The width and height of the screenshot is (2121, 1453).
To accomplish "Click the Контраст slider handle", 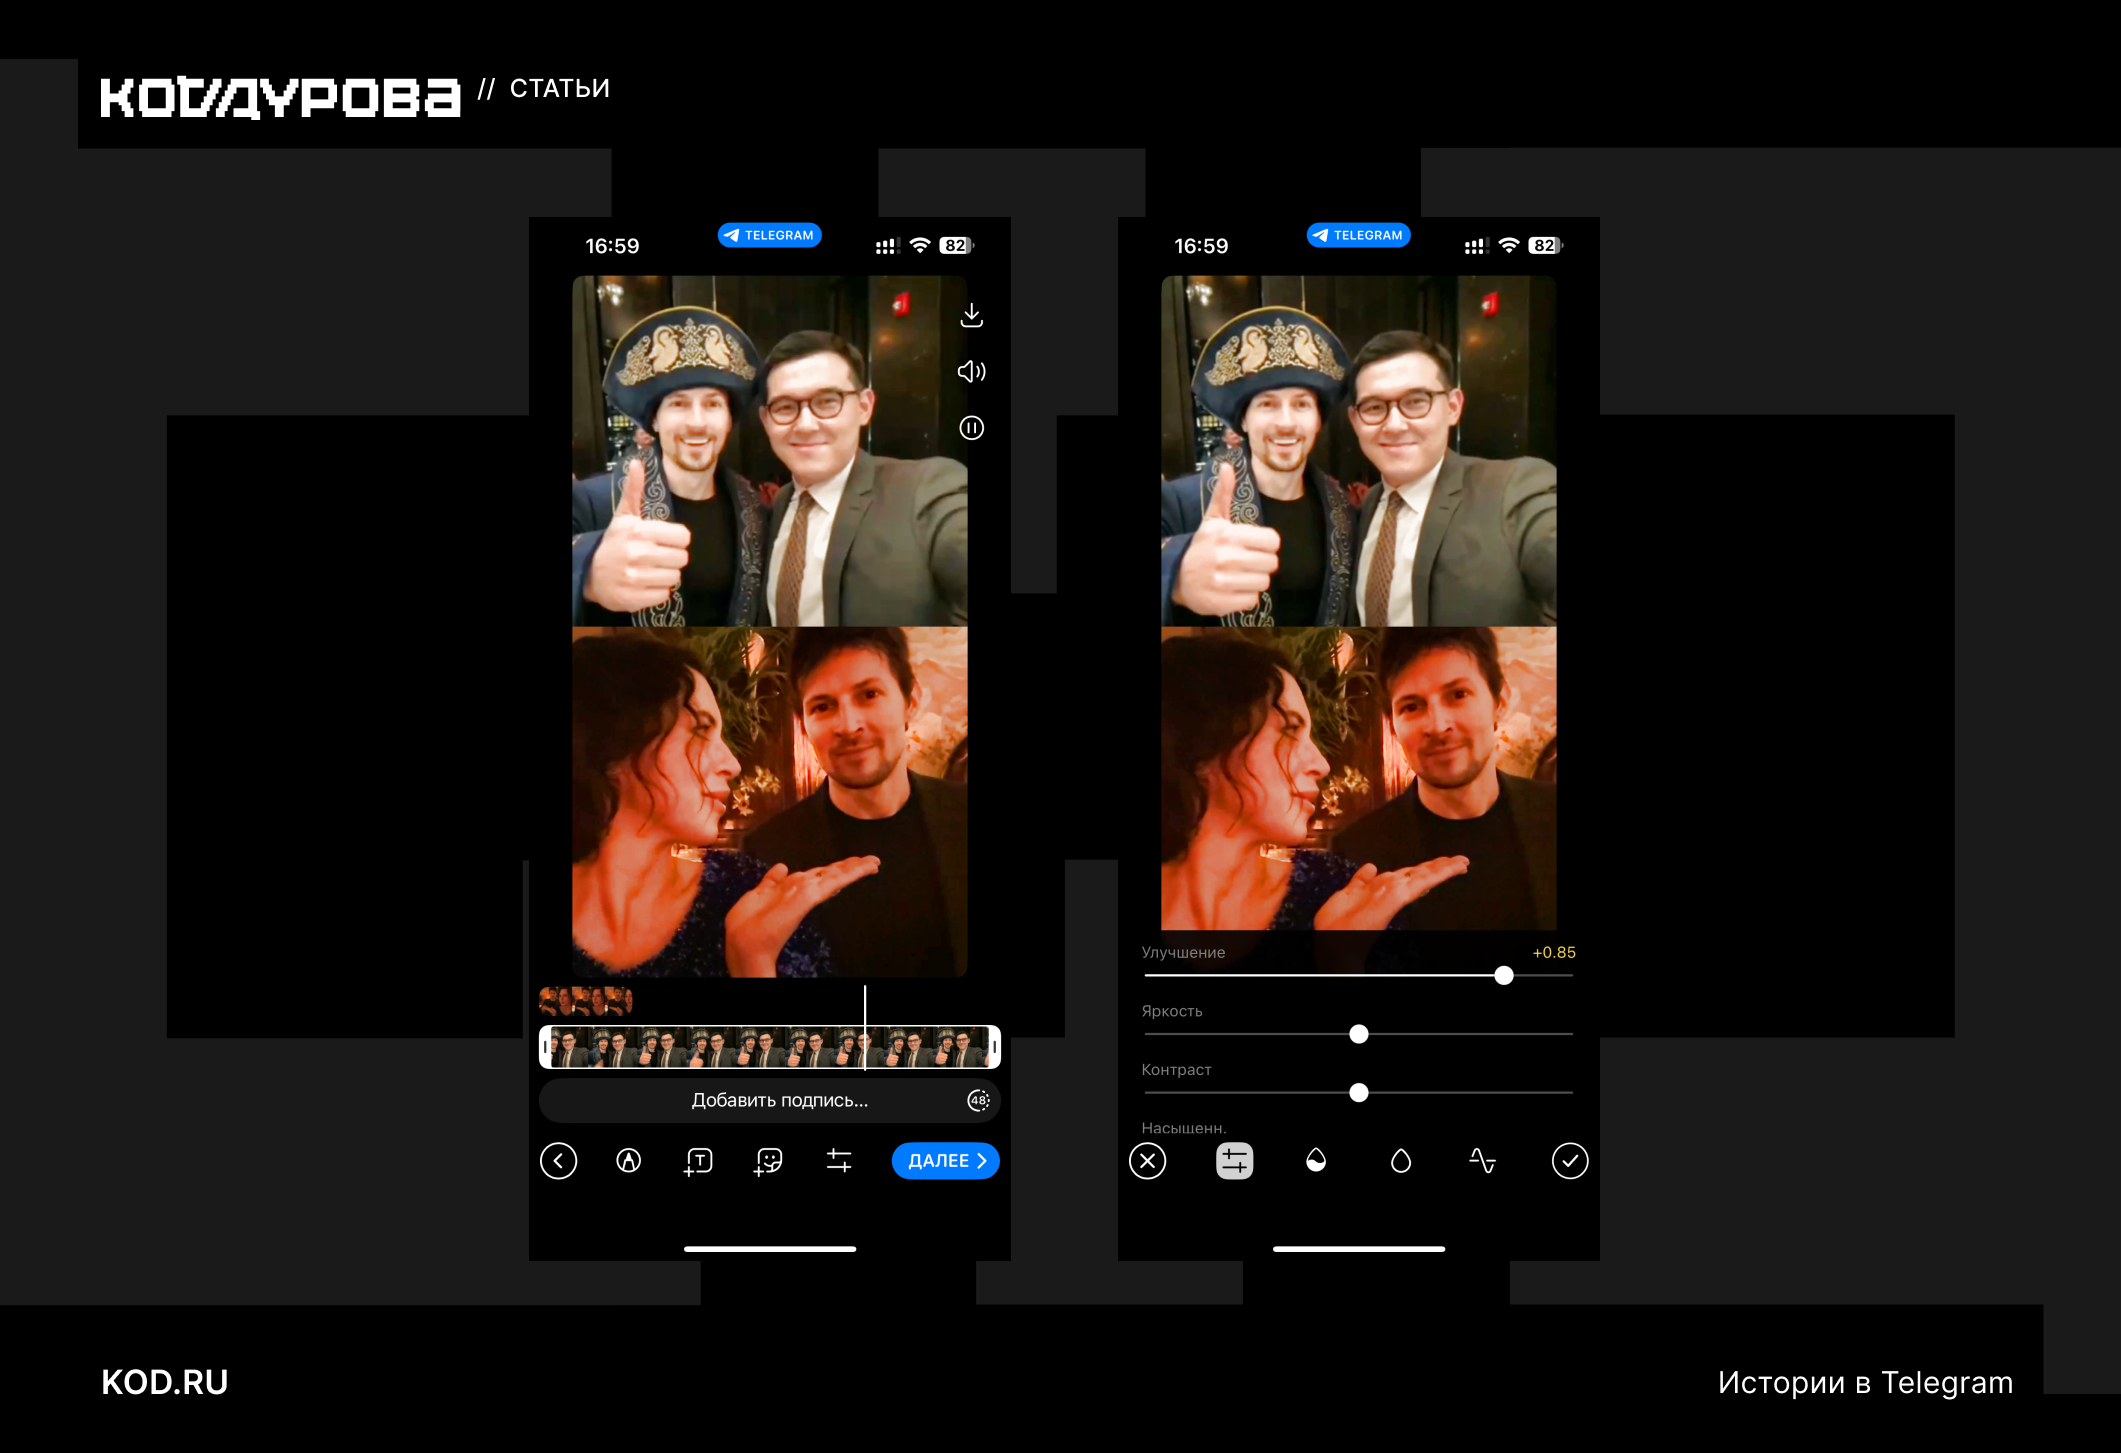I will tap(1358, 1093).
